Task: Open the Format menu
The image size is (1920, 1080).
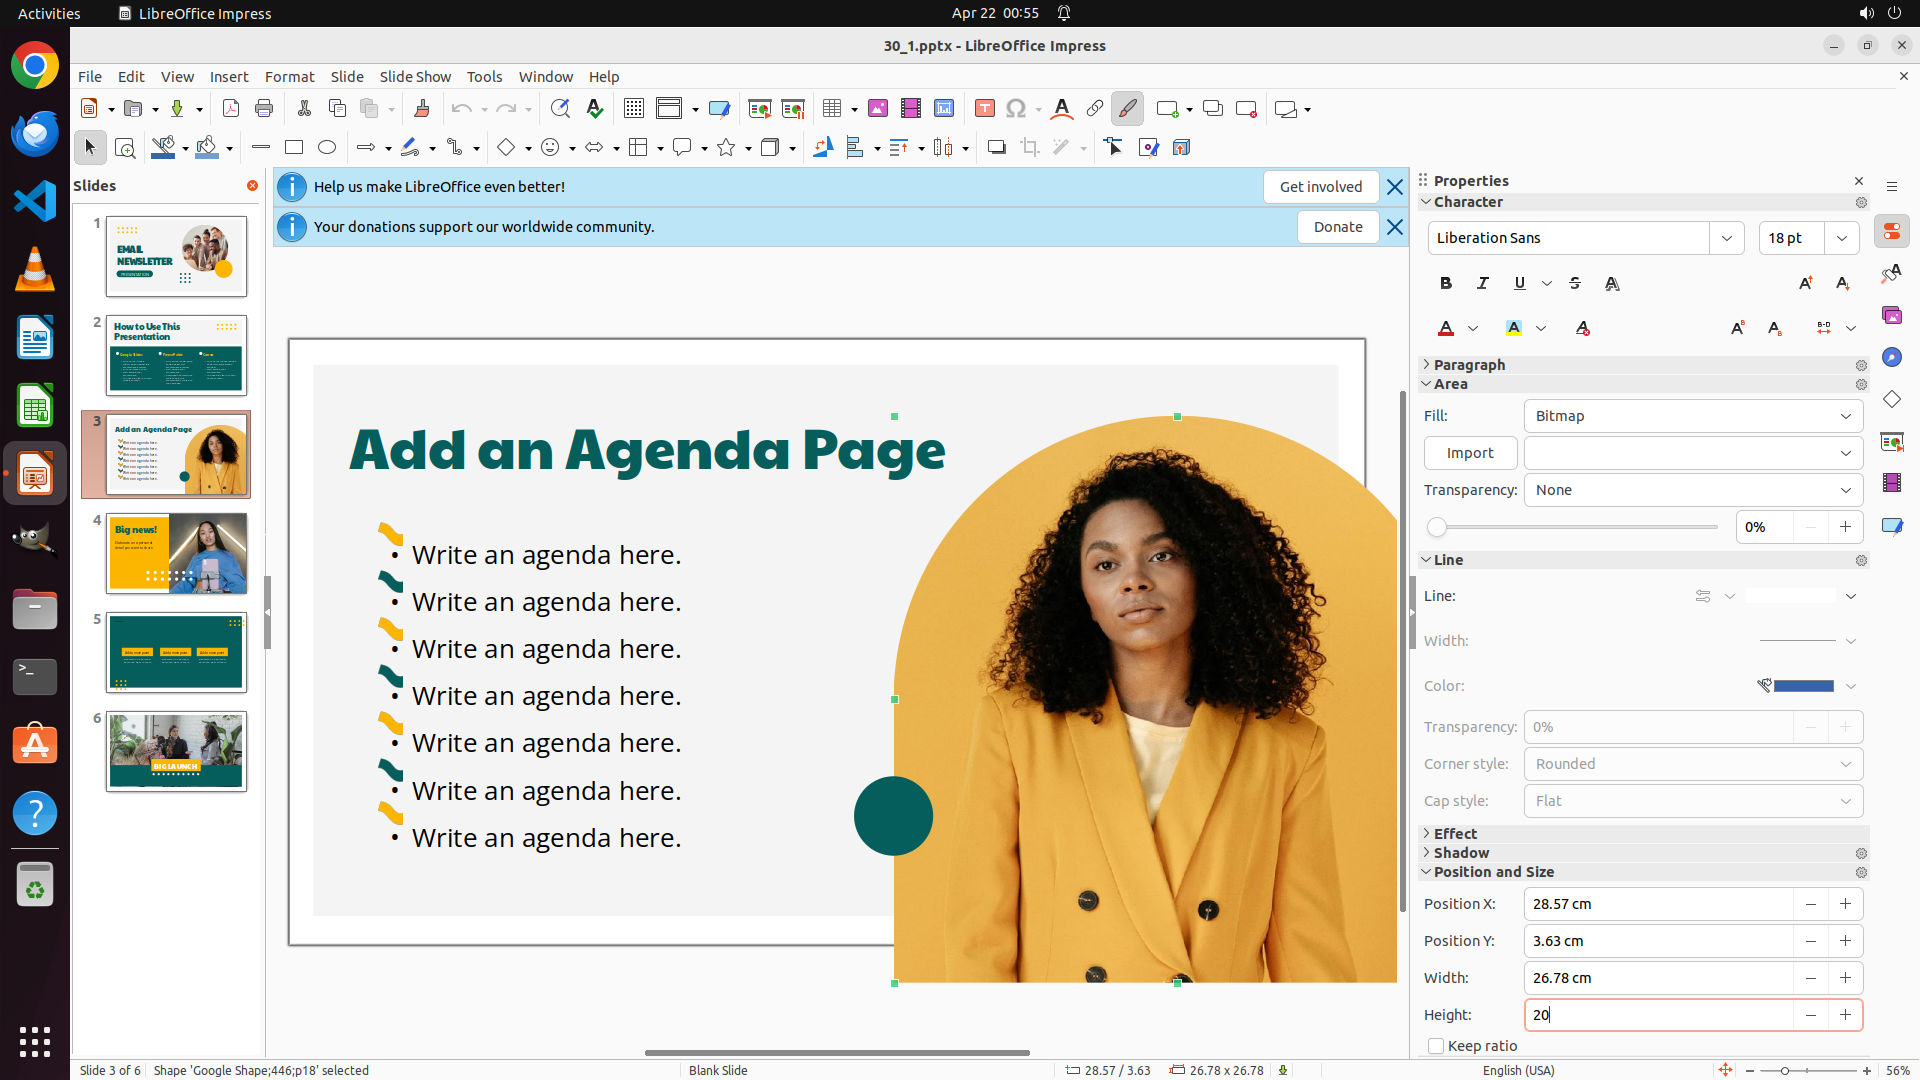Action: click(289, 77)
